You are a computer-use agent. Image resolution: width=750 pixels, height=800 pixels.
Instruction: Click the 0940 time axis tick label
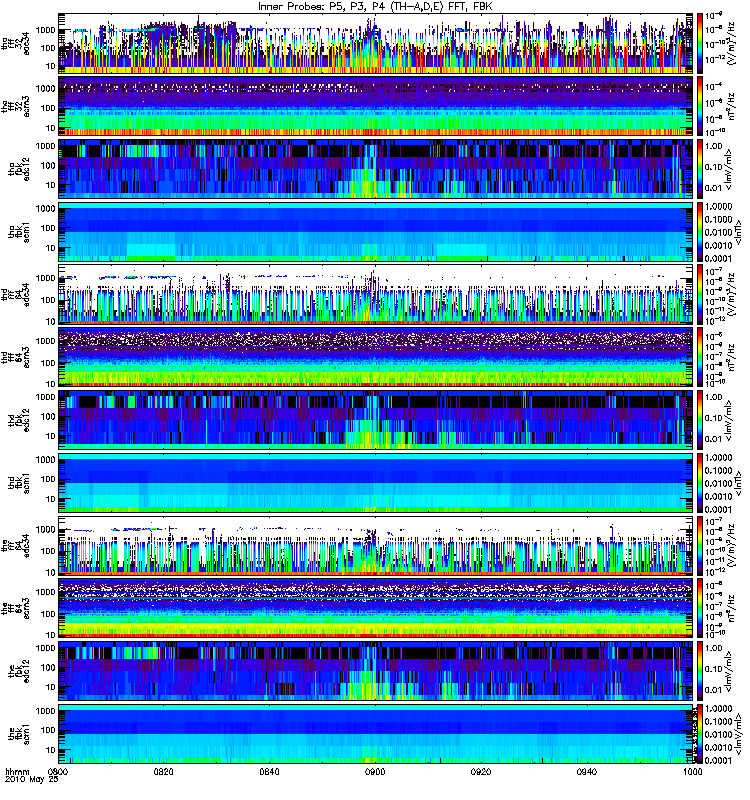tap(587, 772)
